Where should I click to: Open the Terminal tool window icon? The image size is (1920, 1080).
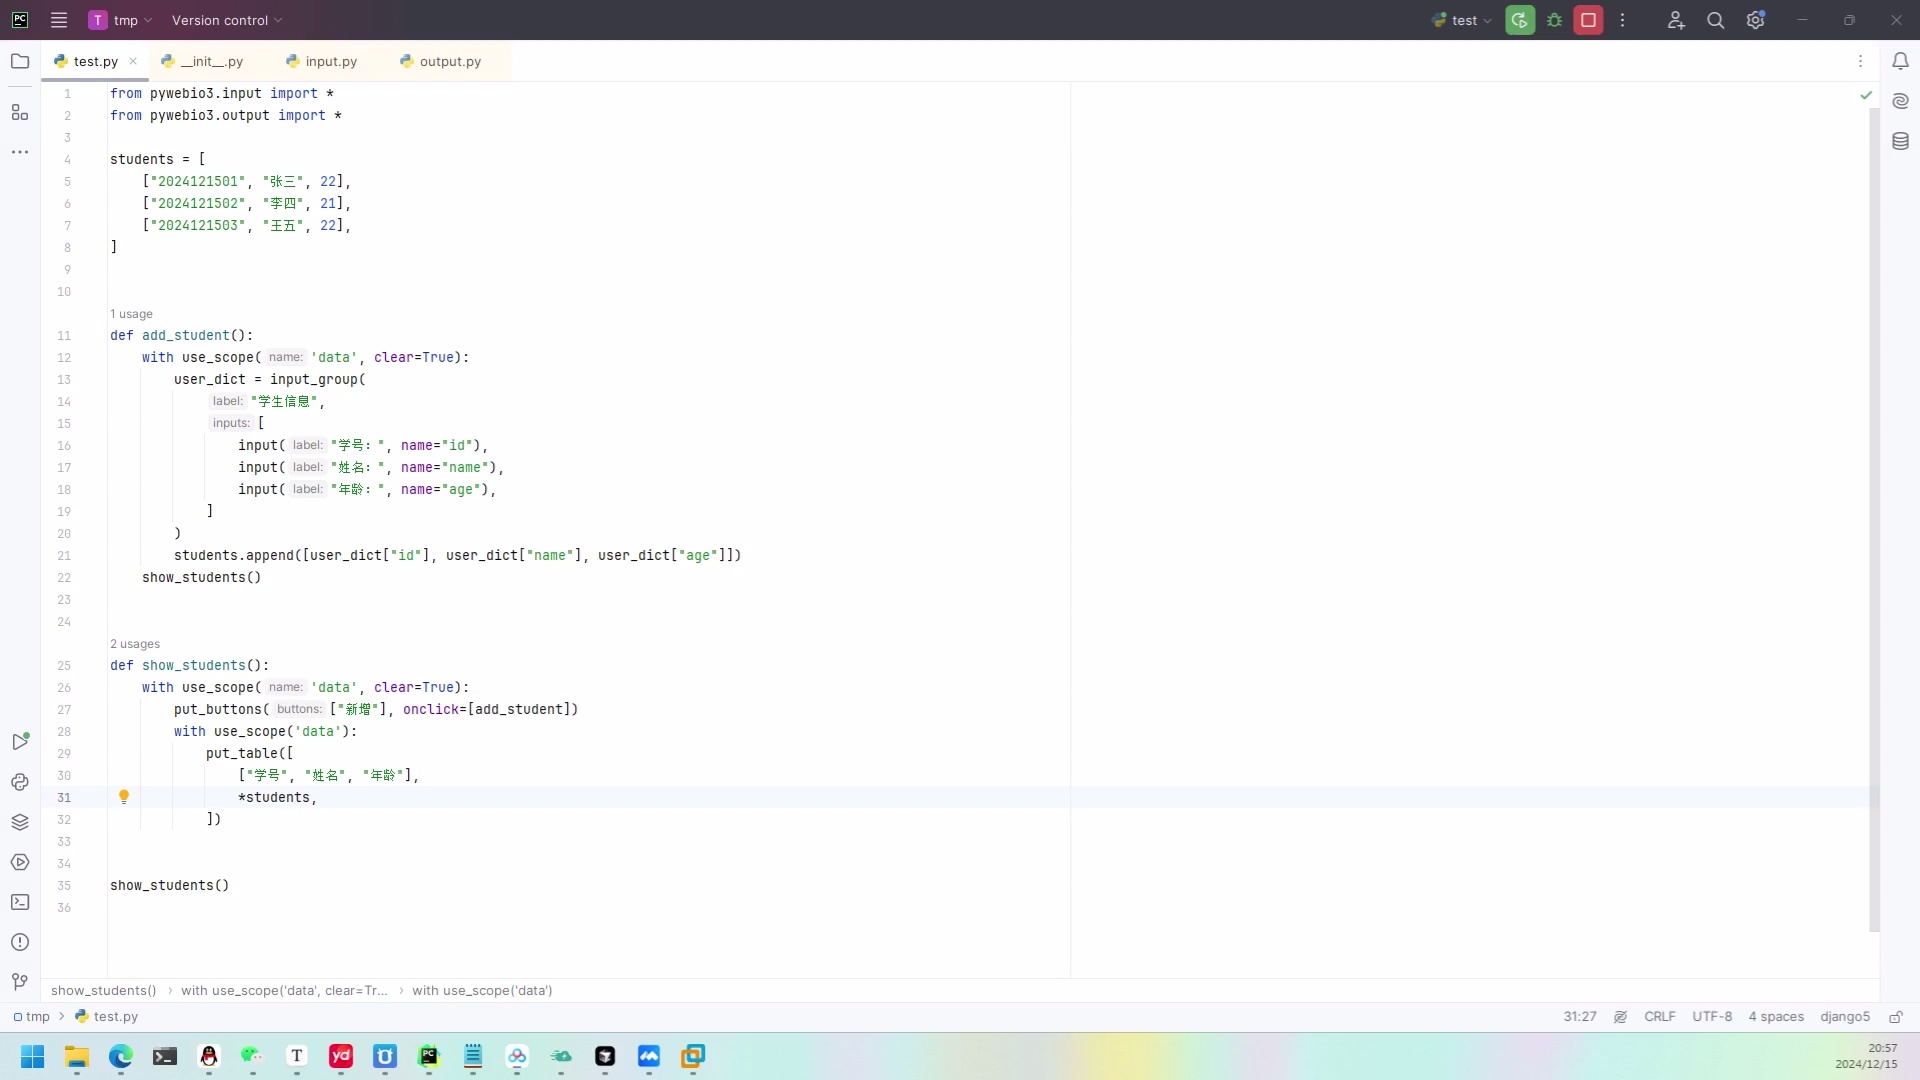tap(20, 902)
